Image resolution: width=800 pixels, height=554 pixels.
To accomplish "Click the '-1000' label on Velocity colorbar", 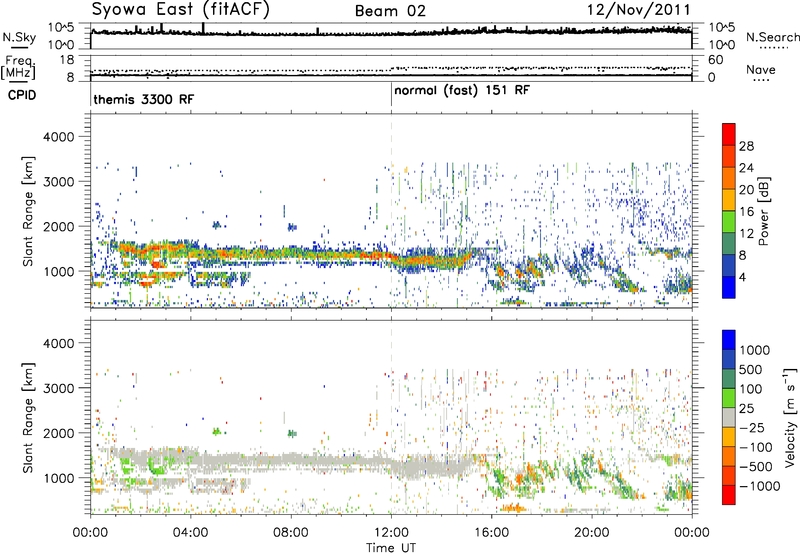I will tap(759, 486).
